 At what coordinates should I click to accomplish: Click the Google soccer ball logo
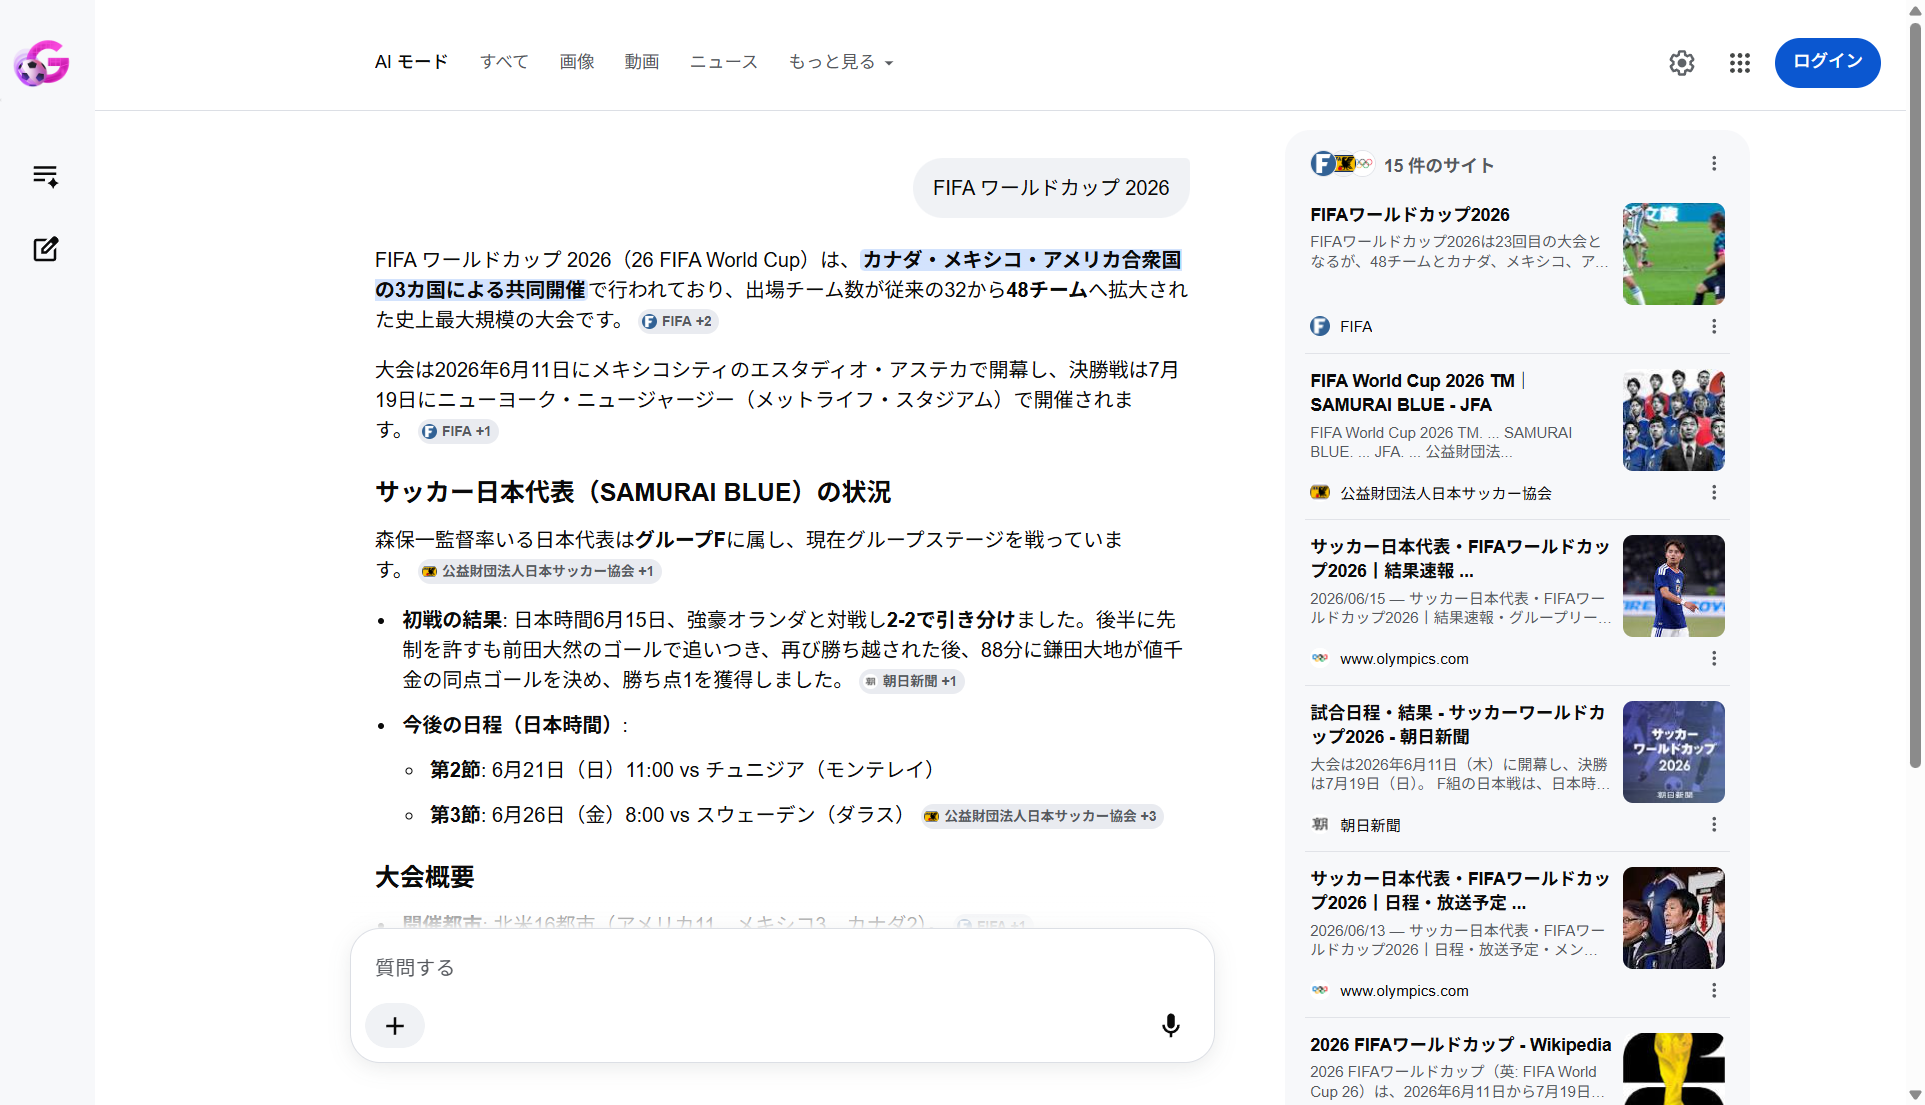(42, 63)
